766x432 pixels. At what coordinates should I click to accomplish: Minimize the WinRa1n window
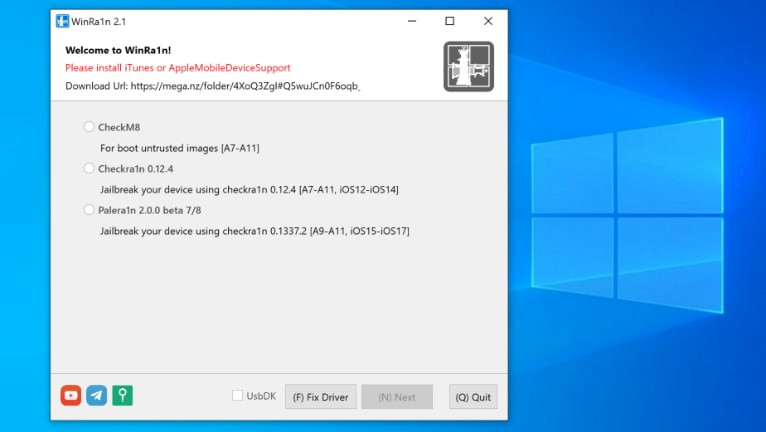(412, 21)
